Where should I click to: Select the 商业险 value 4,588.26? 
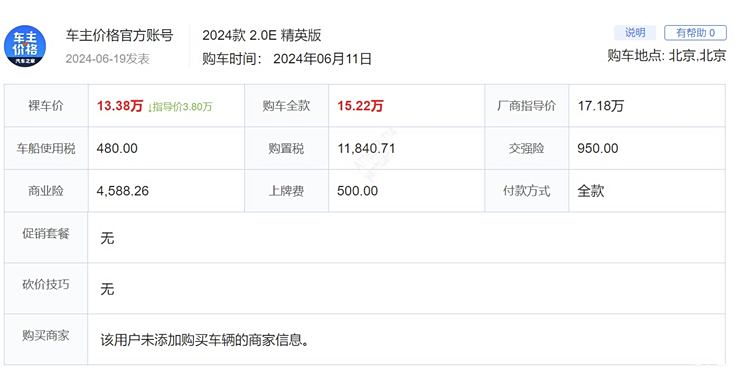[x=122, y=191]
